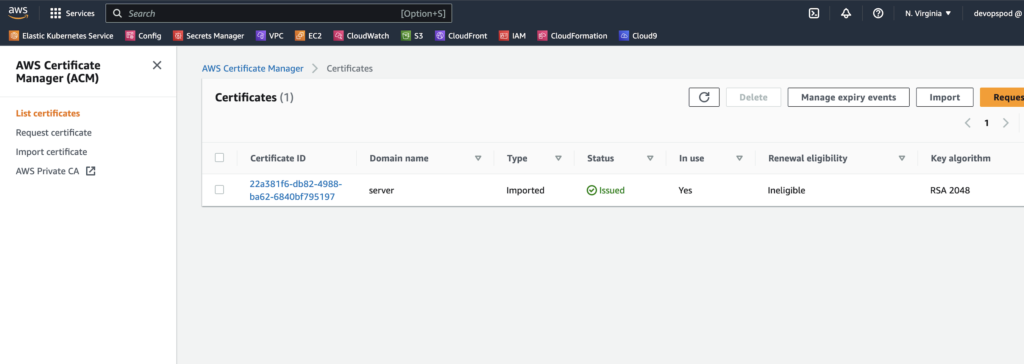Image resolution: width=1024 pixels, height=364 pixels.
Task: Open the S3 service bookmark
Action: [x=412, y=36]
